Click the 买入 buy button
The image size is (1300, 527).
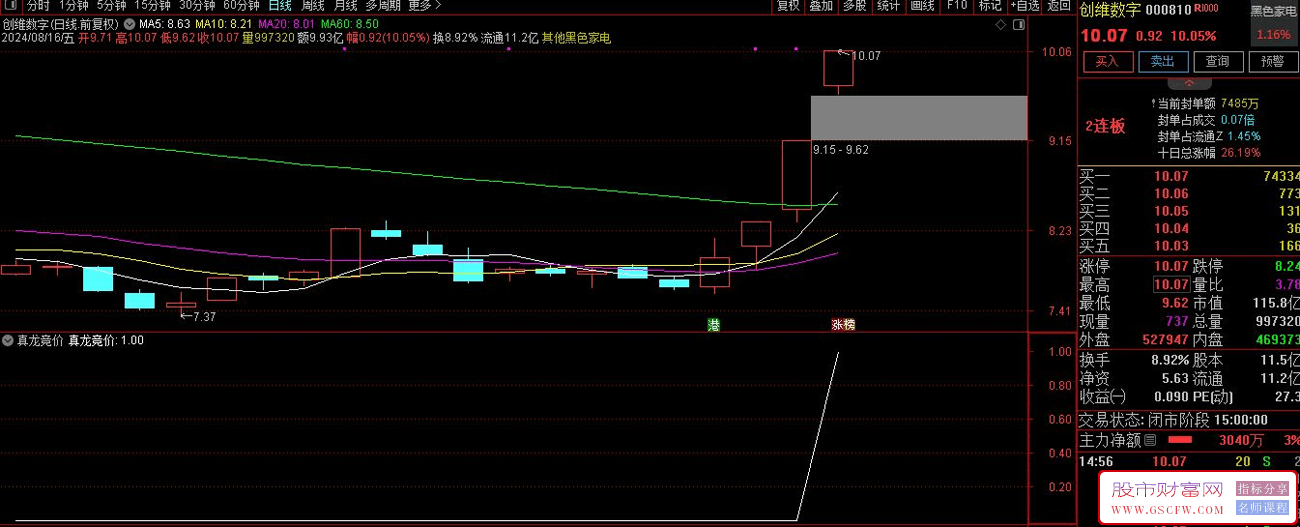1107,62
